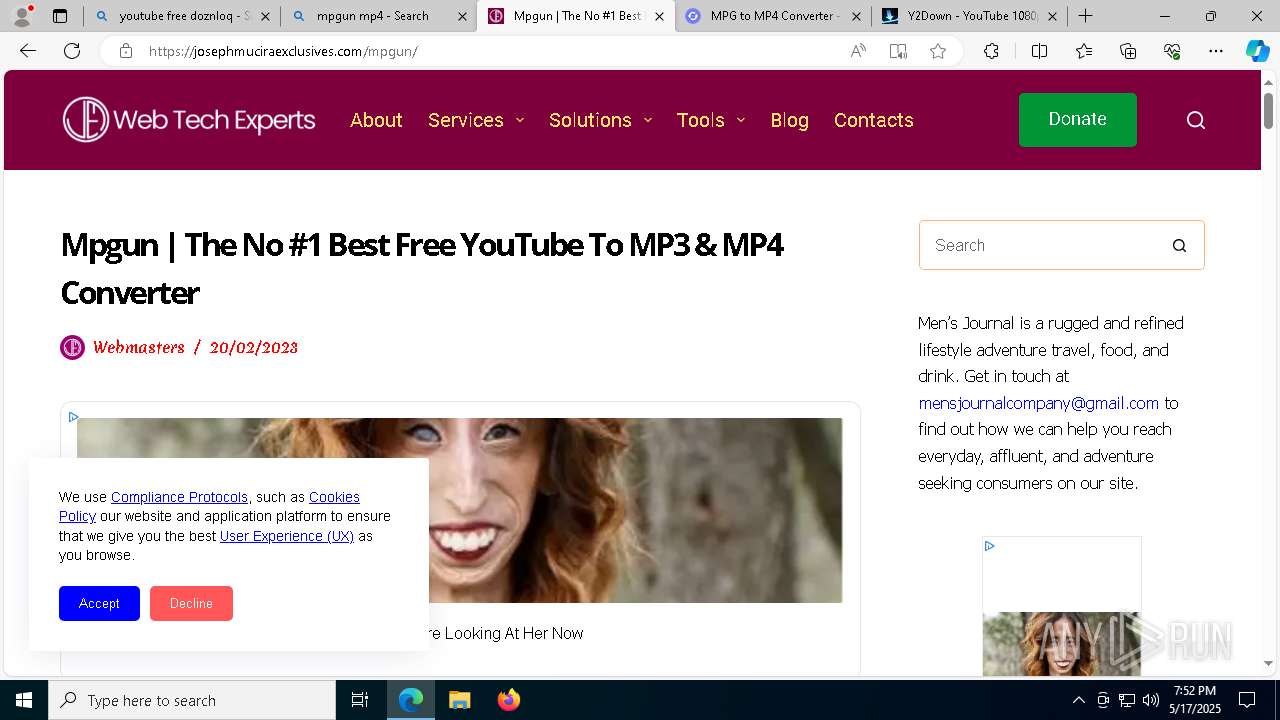Open the notification center icon
1280x720 pixels.
tap(1247, 700)
